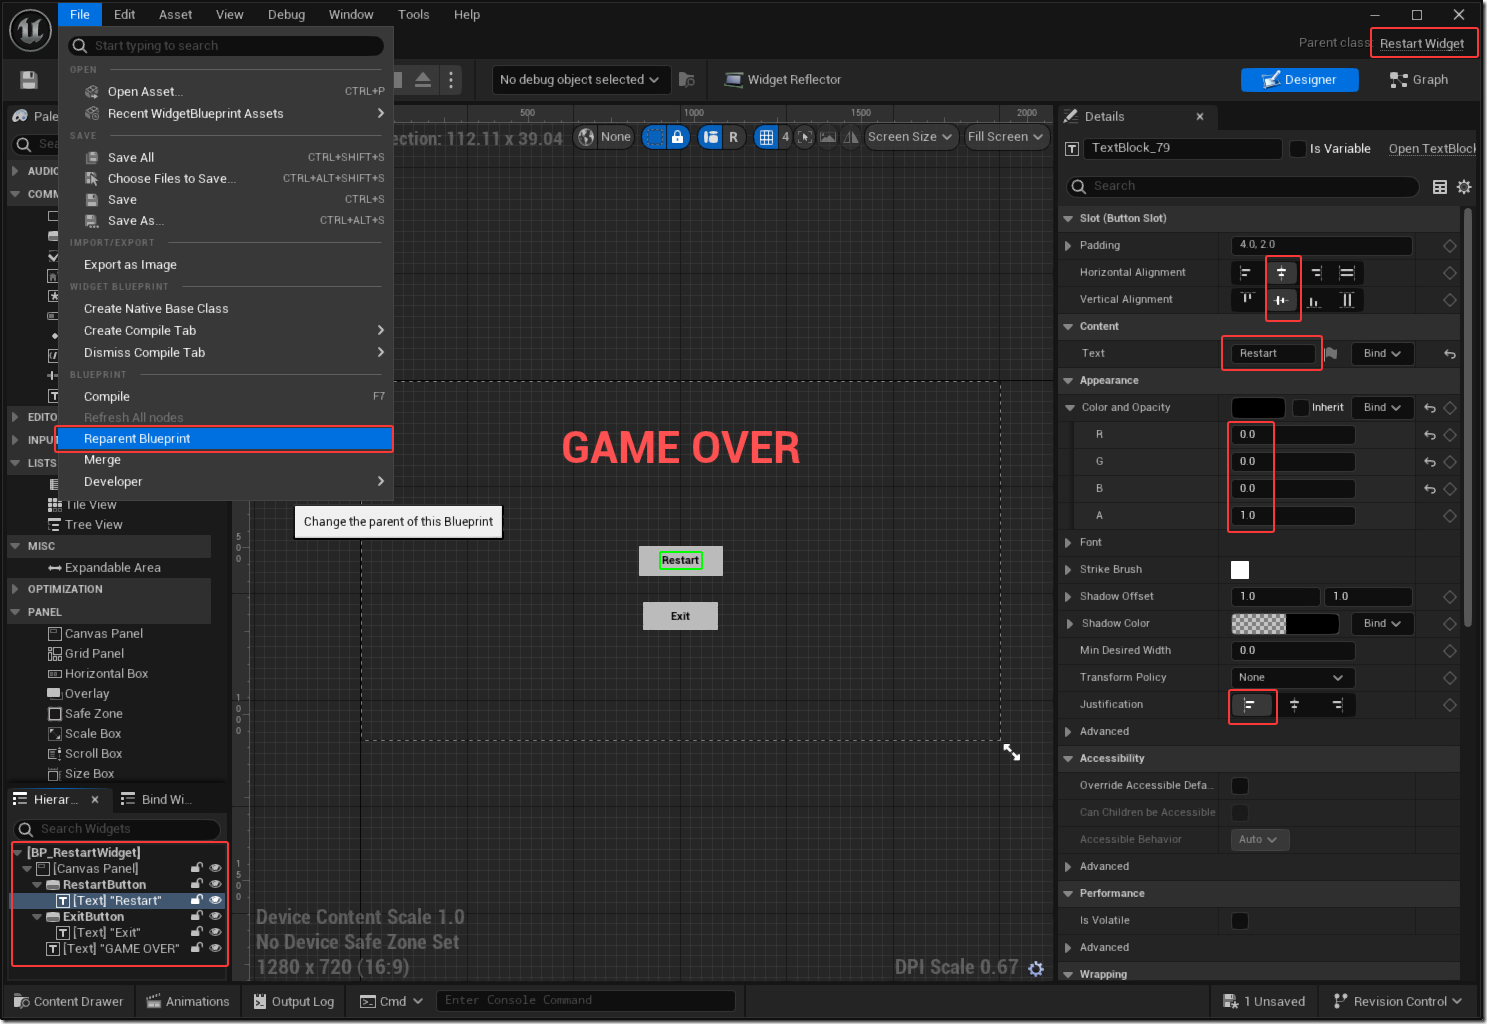Screen dimensions: 1487x1024
Task: Reset the Text property with the arrow icon
Action: point(1450,354)
